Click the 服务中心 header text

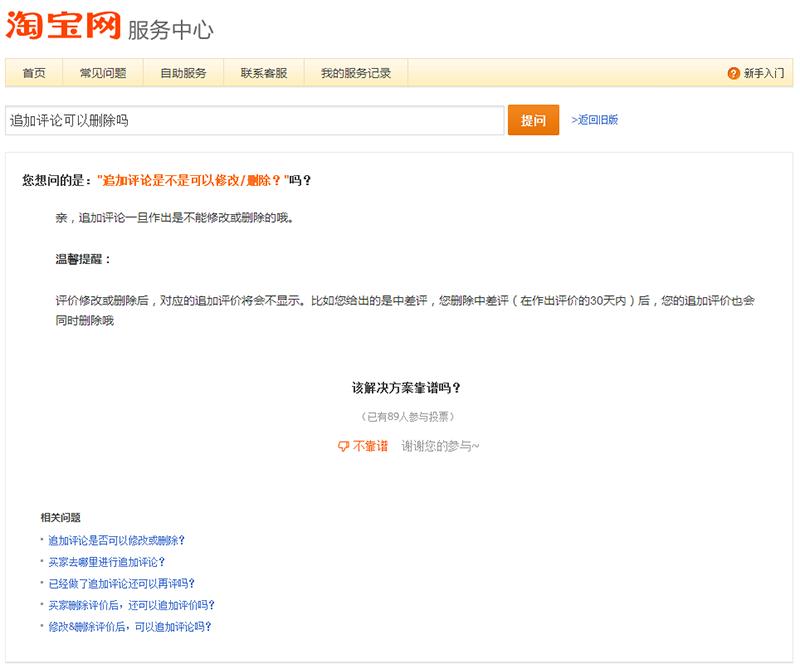click(x=171, y=30)
